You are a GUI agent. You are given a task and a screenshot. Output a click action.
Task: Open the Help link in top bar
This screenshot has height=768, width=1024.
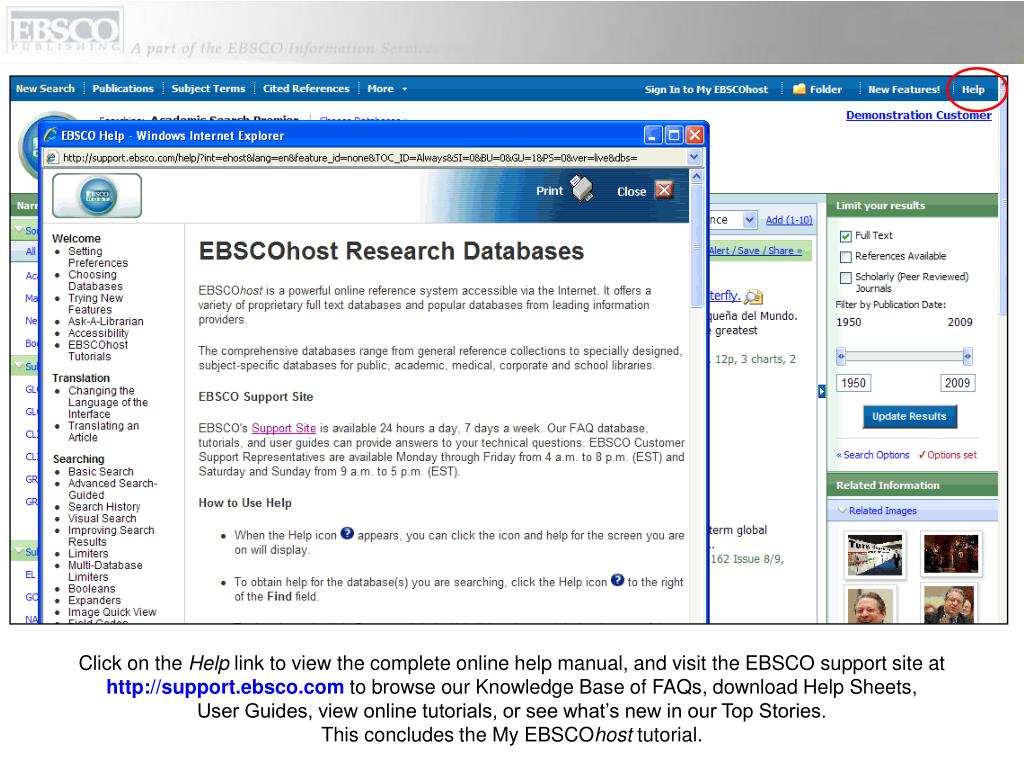(x=973, y=89)
